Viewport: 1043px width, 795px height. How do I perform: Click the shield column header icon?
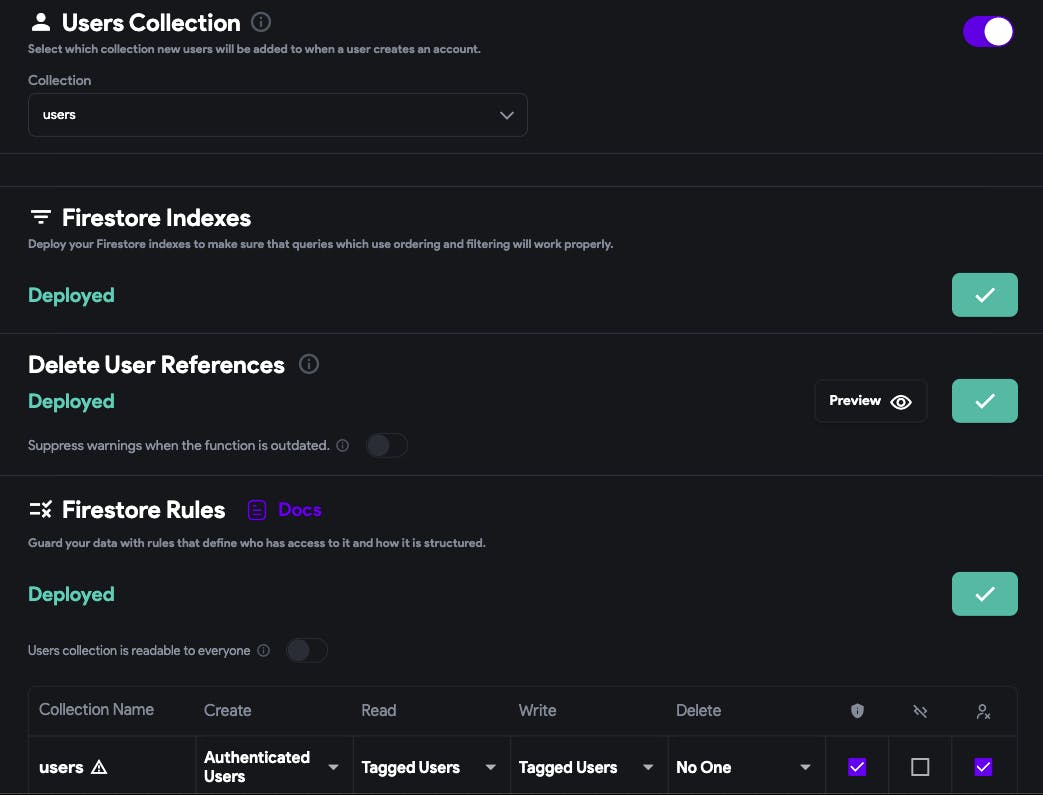(857, 711)
